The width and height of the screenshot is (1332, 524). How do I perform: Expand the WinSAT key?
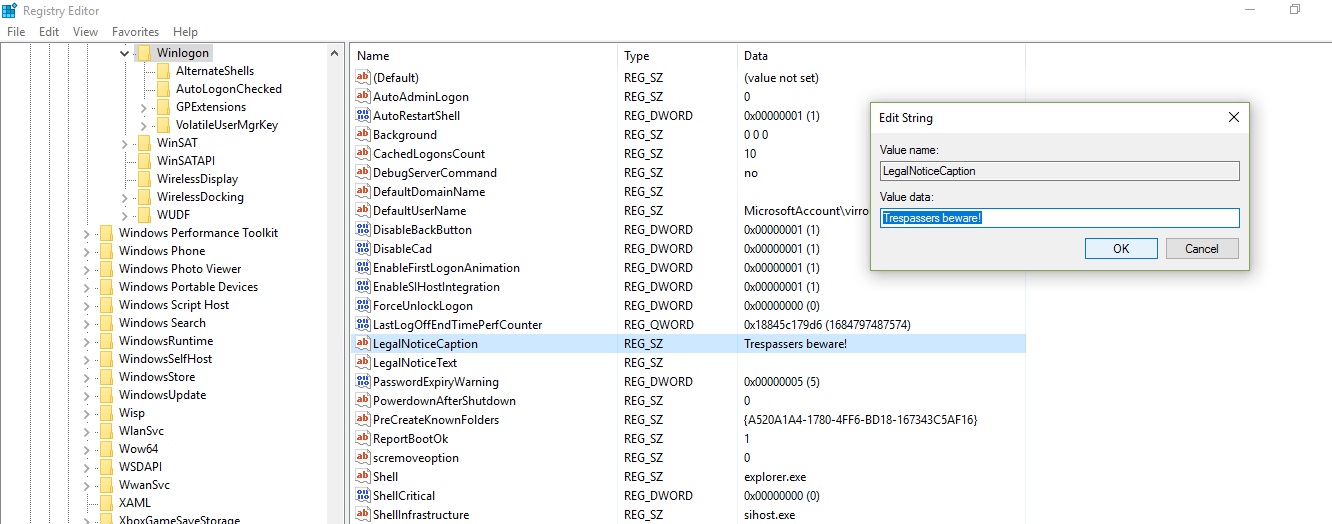click(x=125, y=143)
